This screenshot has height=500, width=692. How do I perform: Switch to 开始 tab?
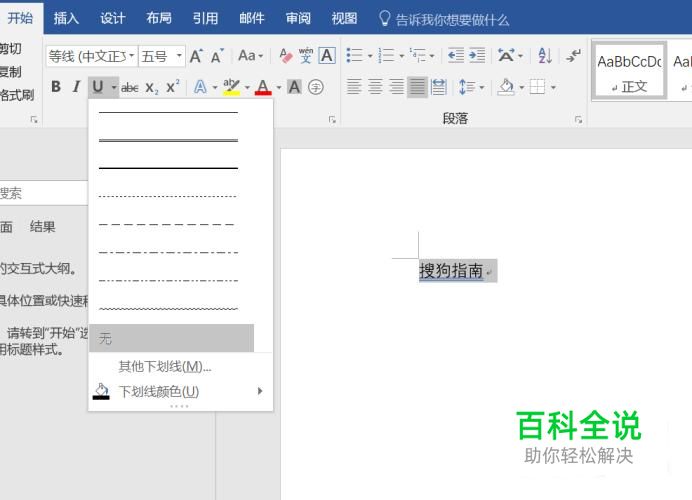pos(20,18)
